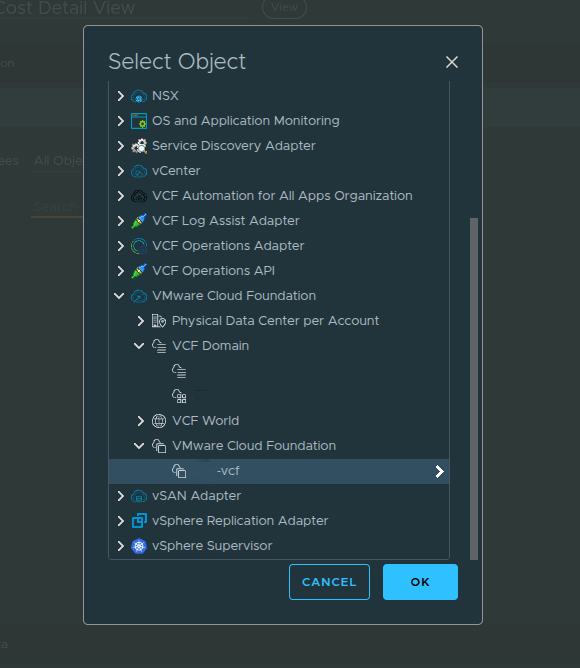
Task: Click the OS and Application Monitoring icon
Action: (139, 121)
